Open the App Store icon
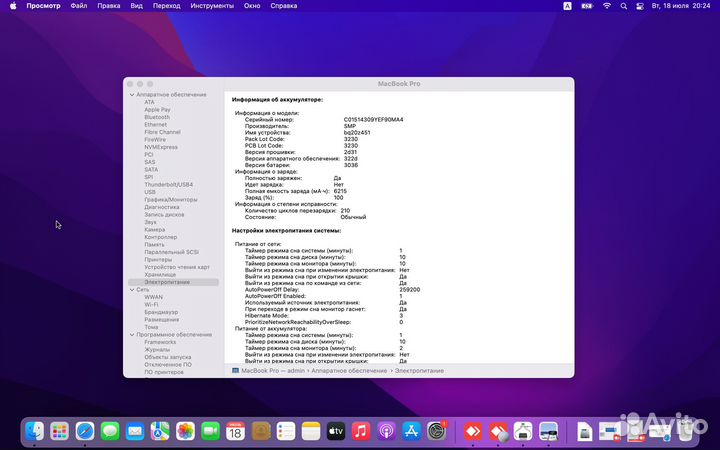Viewport: 720px width, 450px height. click(411, 431)
